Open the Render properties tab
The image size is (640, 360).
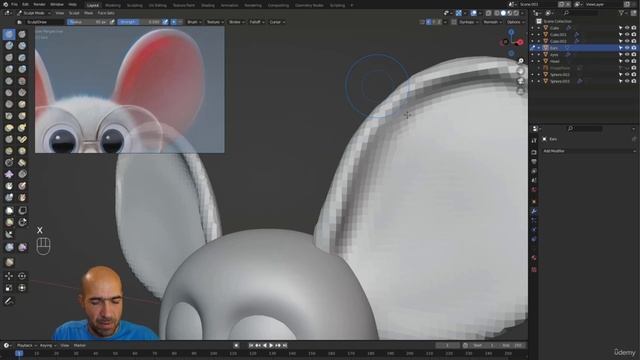[534, 152]
